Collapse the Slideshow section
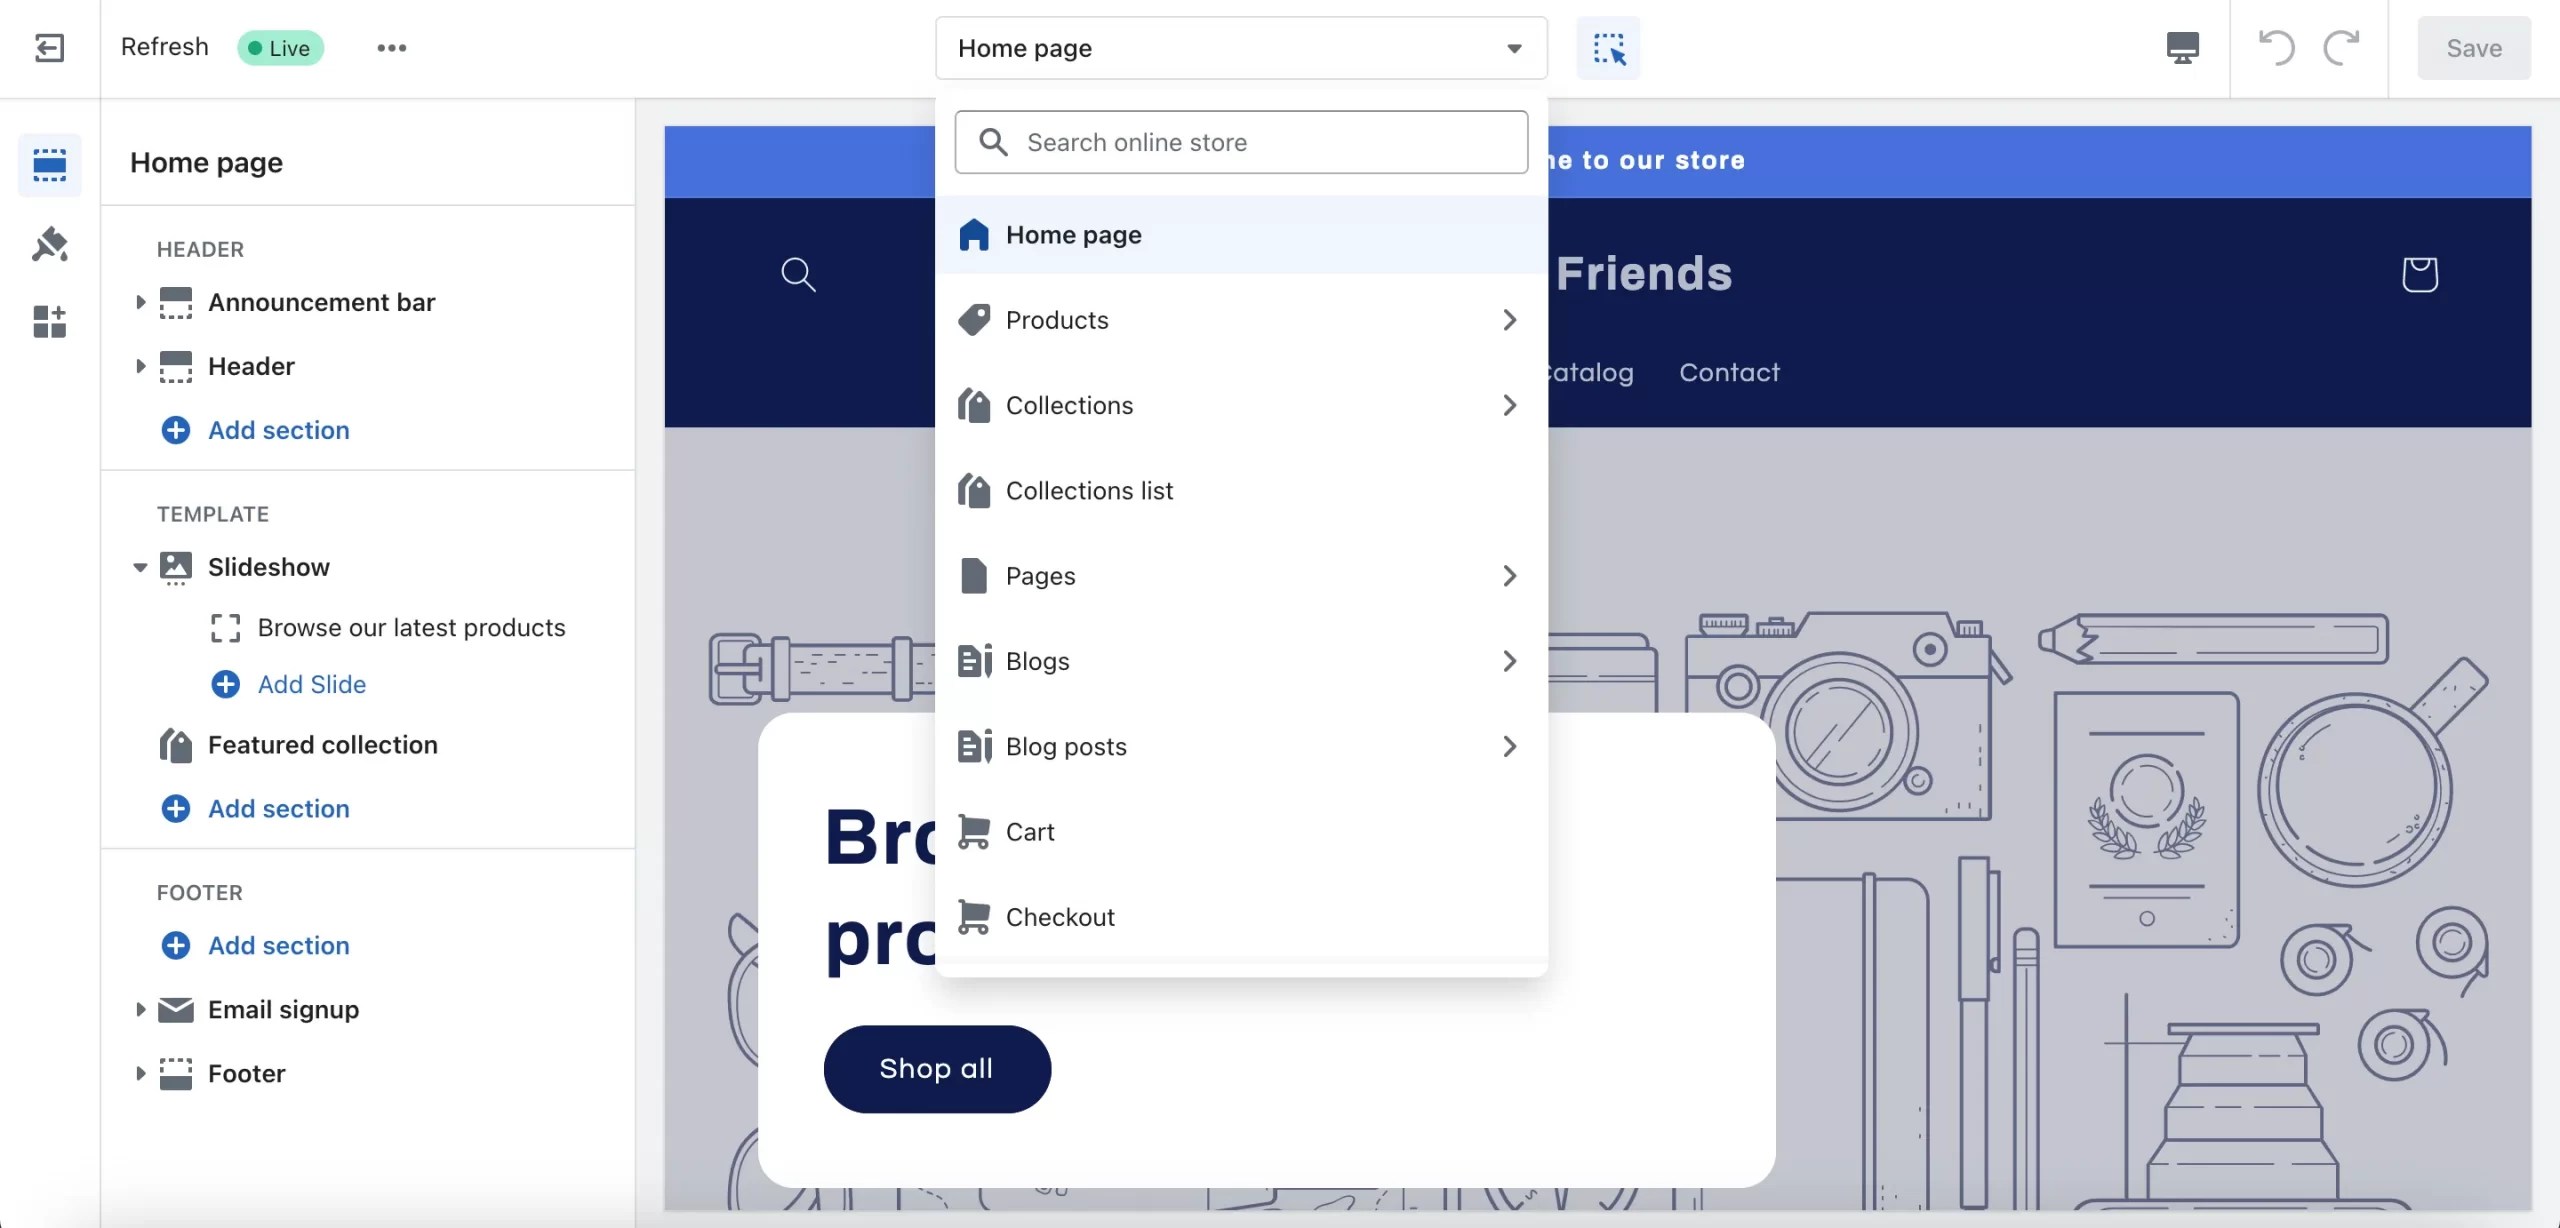The height and width of the screenshot is (1228, 2560). click(x=140, y=567)
